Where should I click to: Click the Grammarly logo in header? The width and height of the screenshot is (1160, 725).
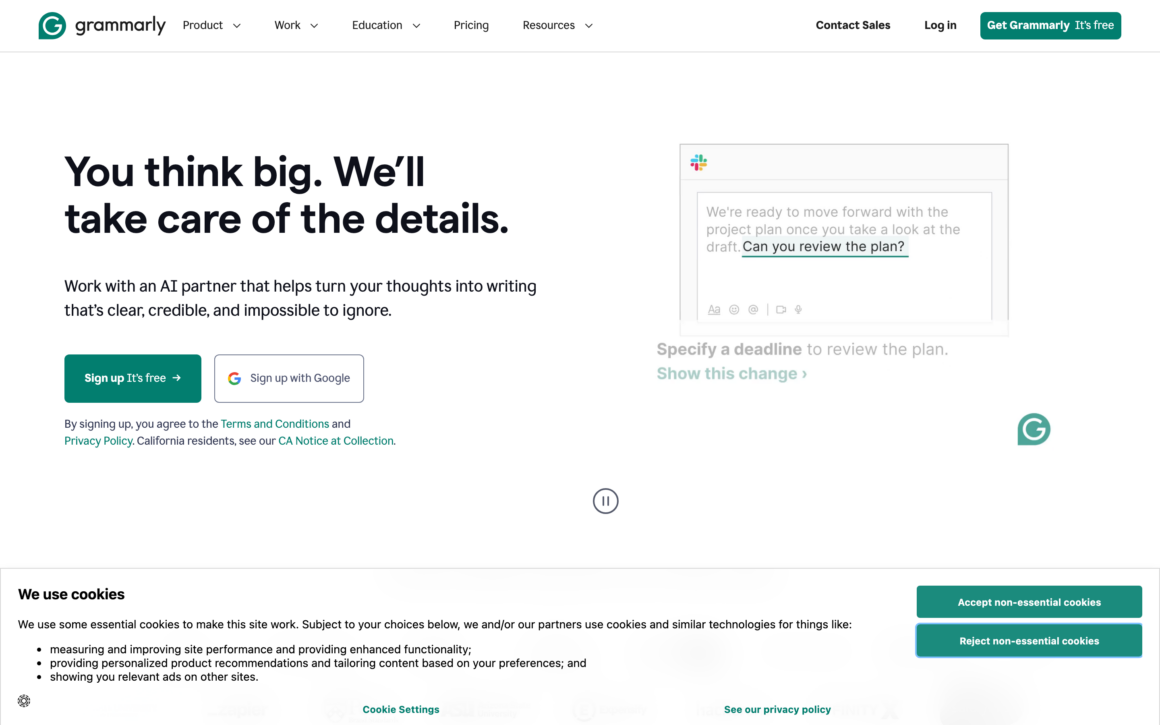point(102,25)
